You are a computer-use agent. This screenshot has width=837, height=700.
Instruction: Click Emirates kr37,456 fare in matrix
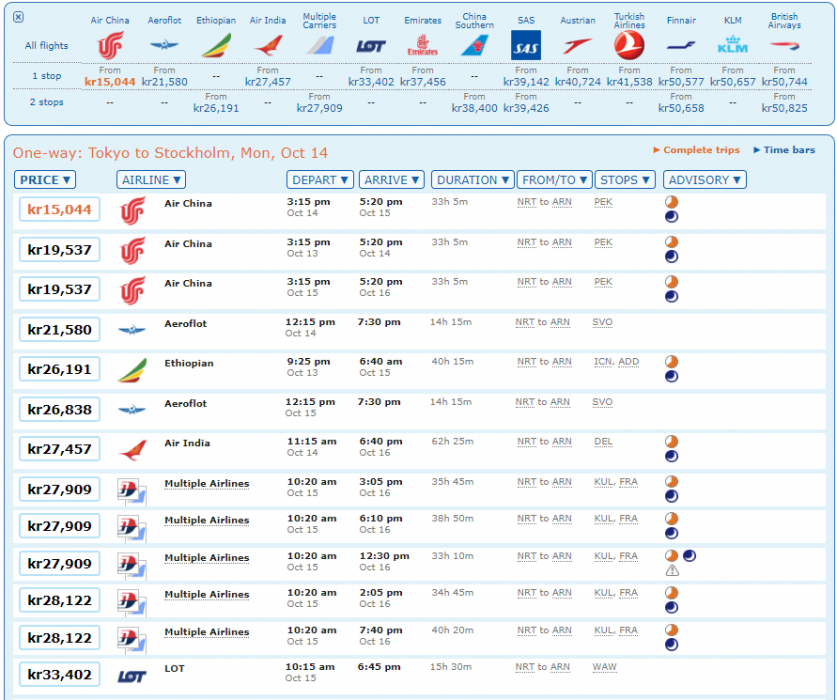click(422, 82)
